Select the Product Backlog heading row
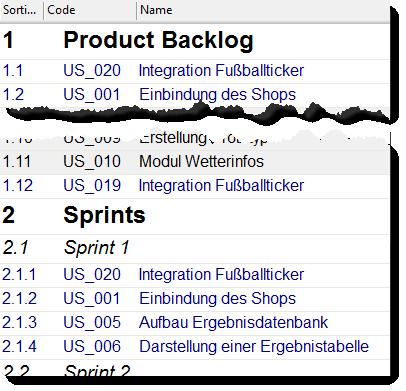The width and height of the screenshot is (406, 391). pos(195,41)
